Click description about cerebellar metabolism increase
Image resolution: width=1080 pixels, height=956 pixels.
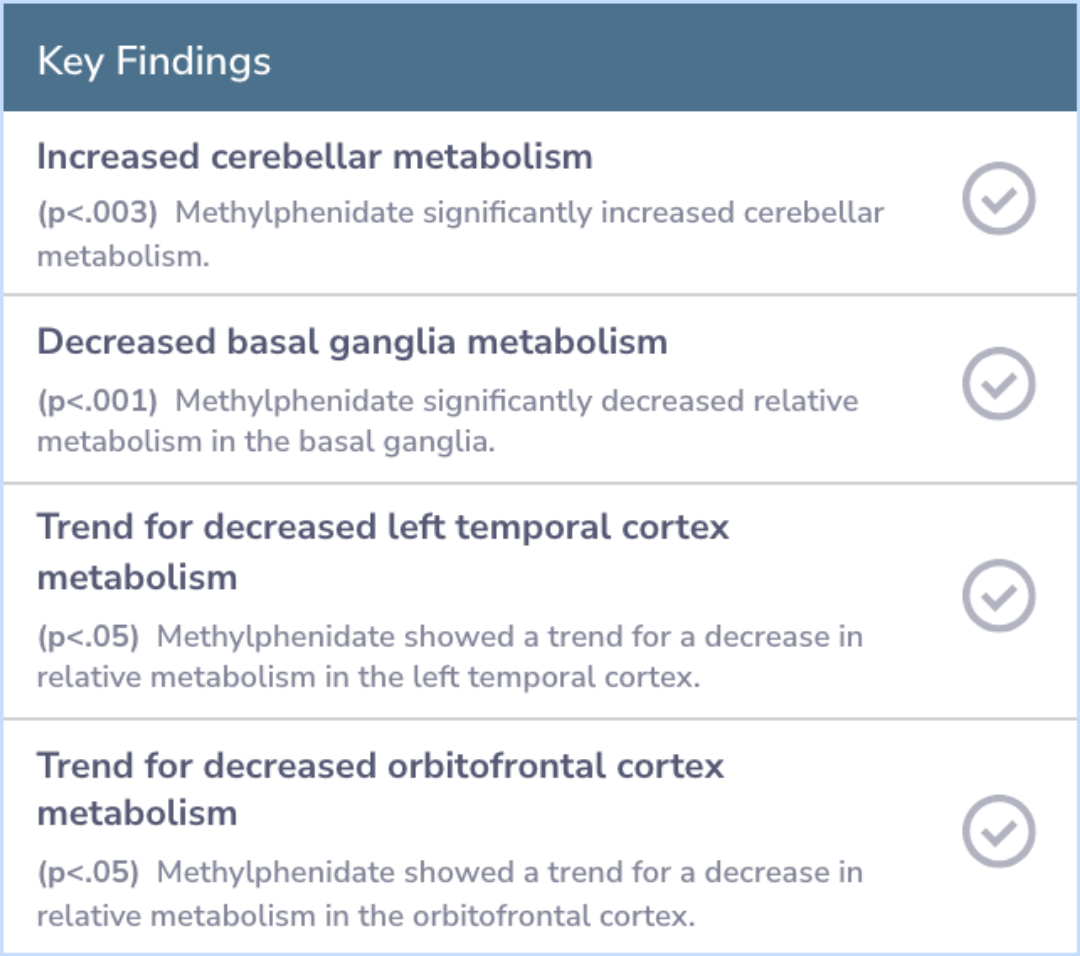point(460,234)
